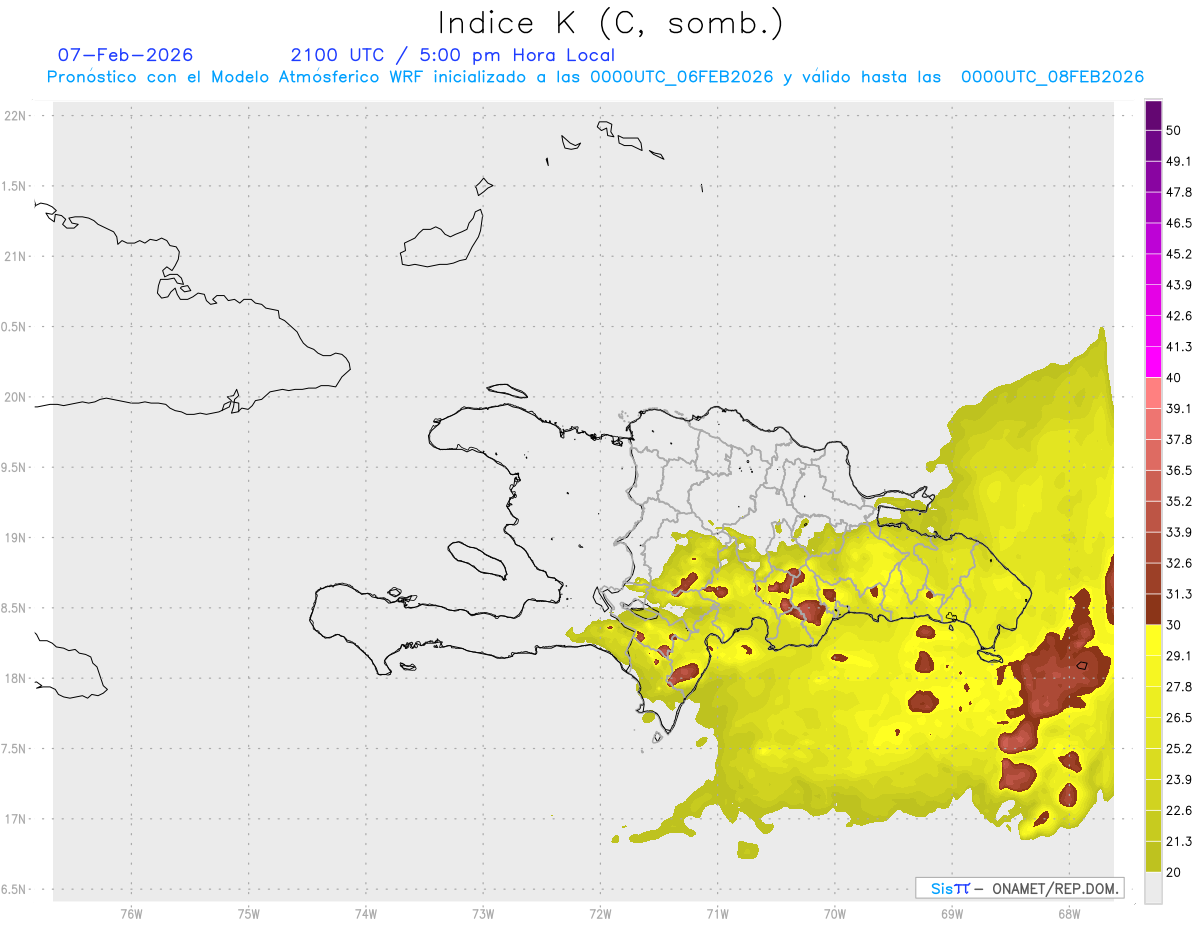Click the colorbar label "33.9"

[1179, 532]
